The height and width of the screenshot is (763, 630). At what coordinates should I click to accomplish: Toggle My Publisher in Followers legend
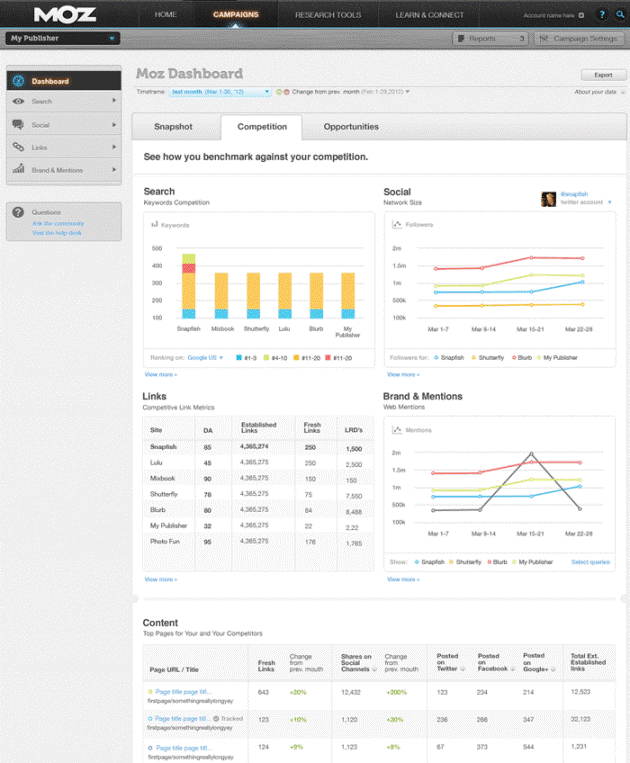tap(557, 357)
